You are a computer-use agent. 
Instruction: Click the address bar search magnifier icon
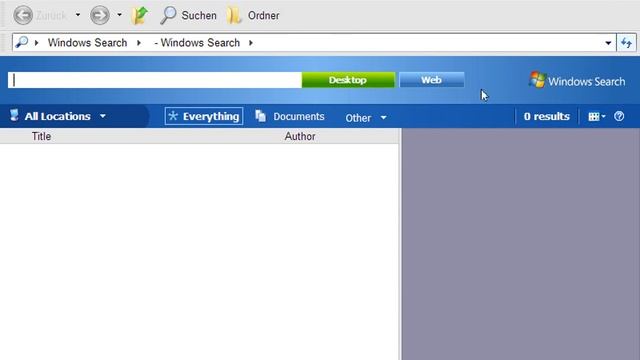pyautogui.click(x=22, y=42)
